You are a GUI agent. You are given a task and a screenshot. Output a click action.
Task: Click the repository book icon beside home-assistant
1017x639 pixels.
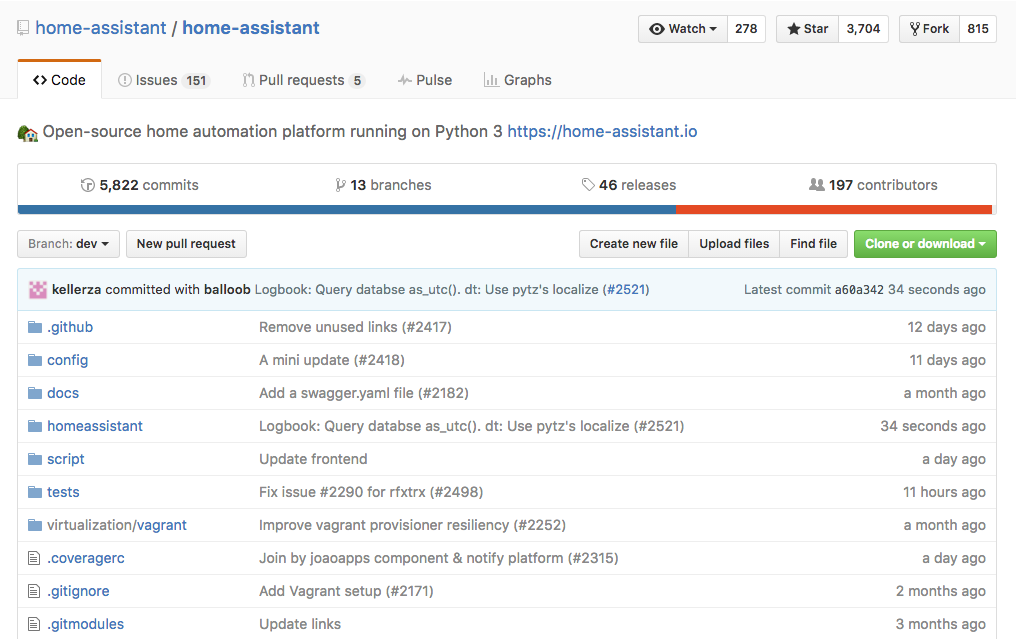23,28
